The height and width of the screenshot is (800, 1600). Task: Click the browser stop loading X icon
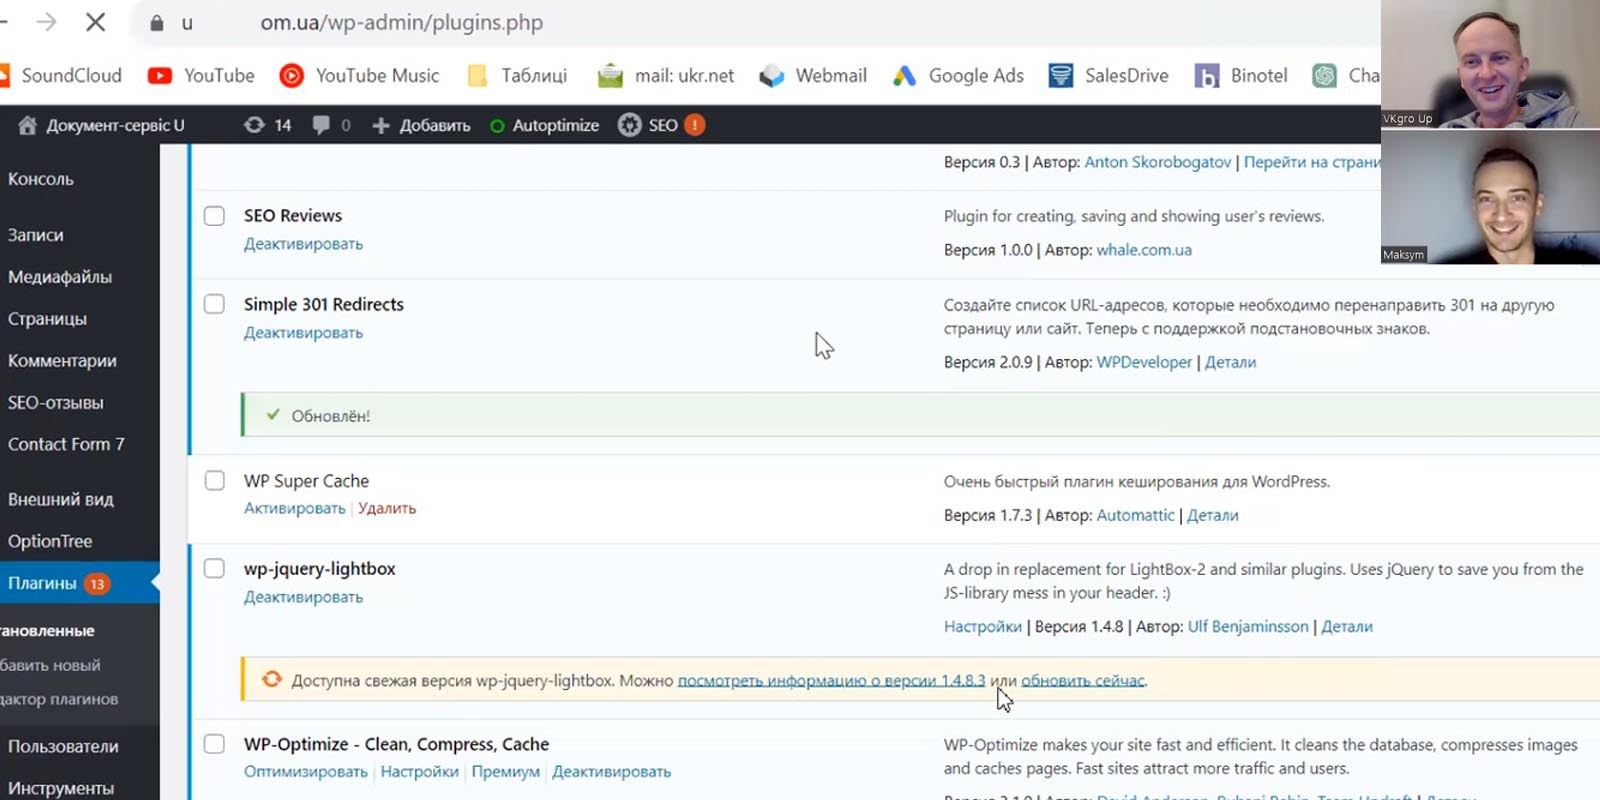pyautogui.click(x=96, y=22)
